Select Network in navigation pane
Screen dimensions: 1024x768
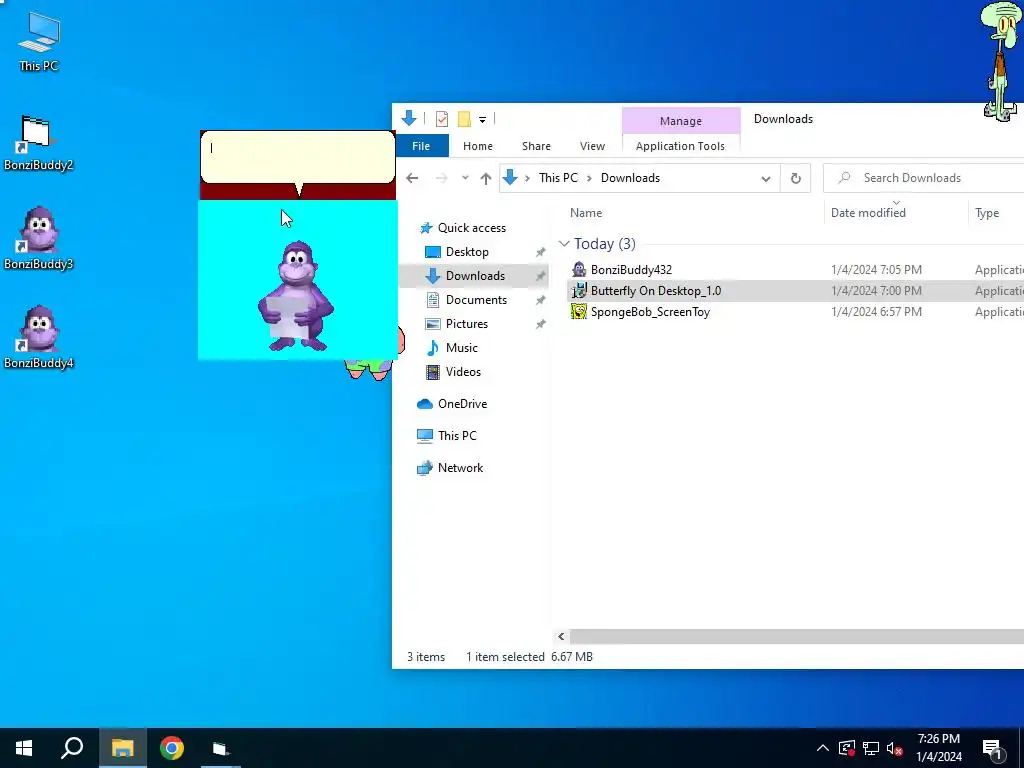(x=460, y=468)
